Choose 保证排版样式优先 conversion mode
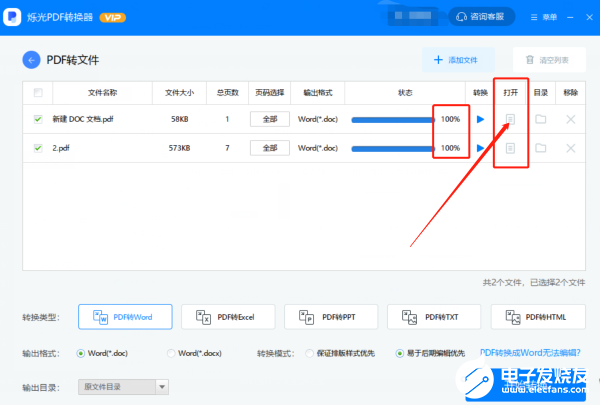The image size is (600, 405). (x=309, y=353)
